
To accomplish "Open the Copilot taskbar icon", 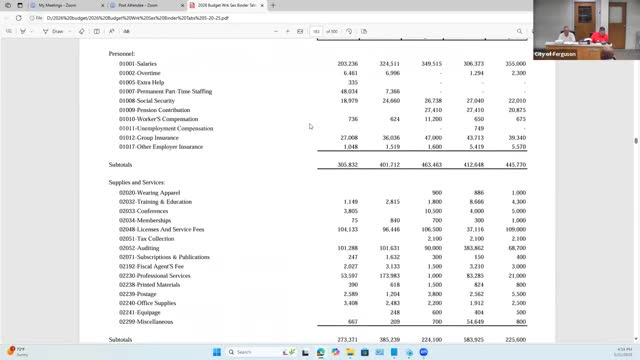I will click(336, 352).
